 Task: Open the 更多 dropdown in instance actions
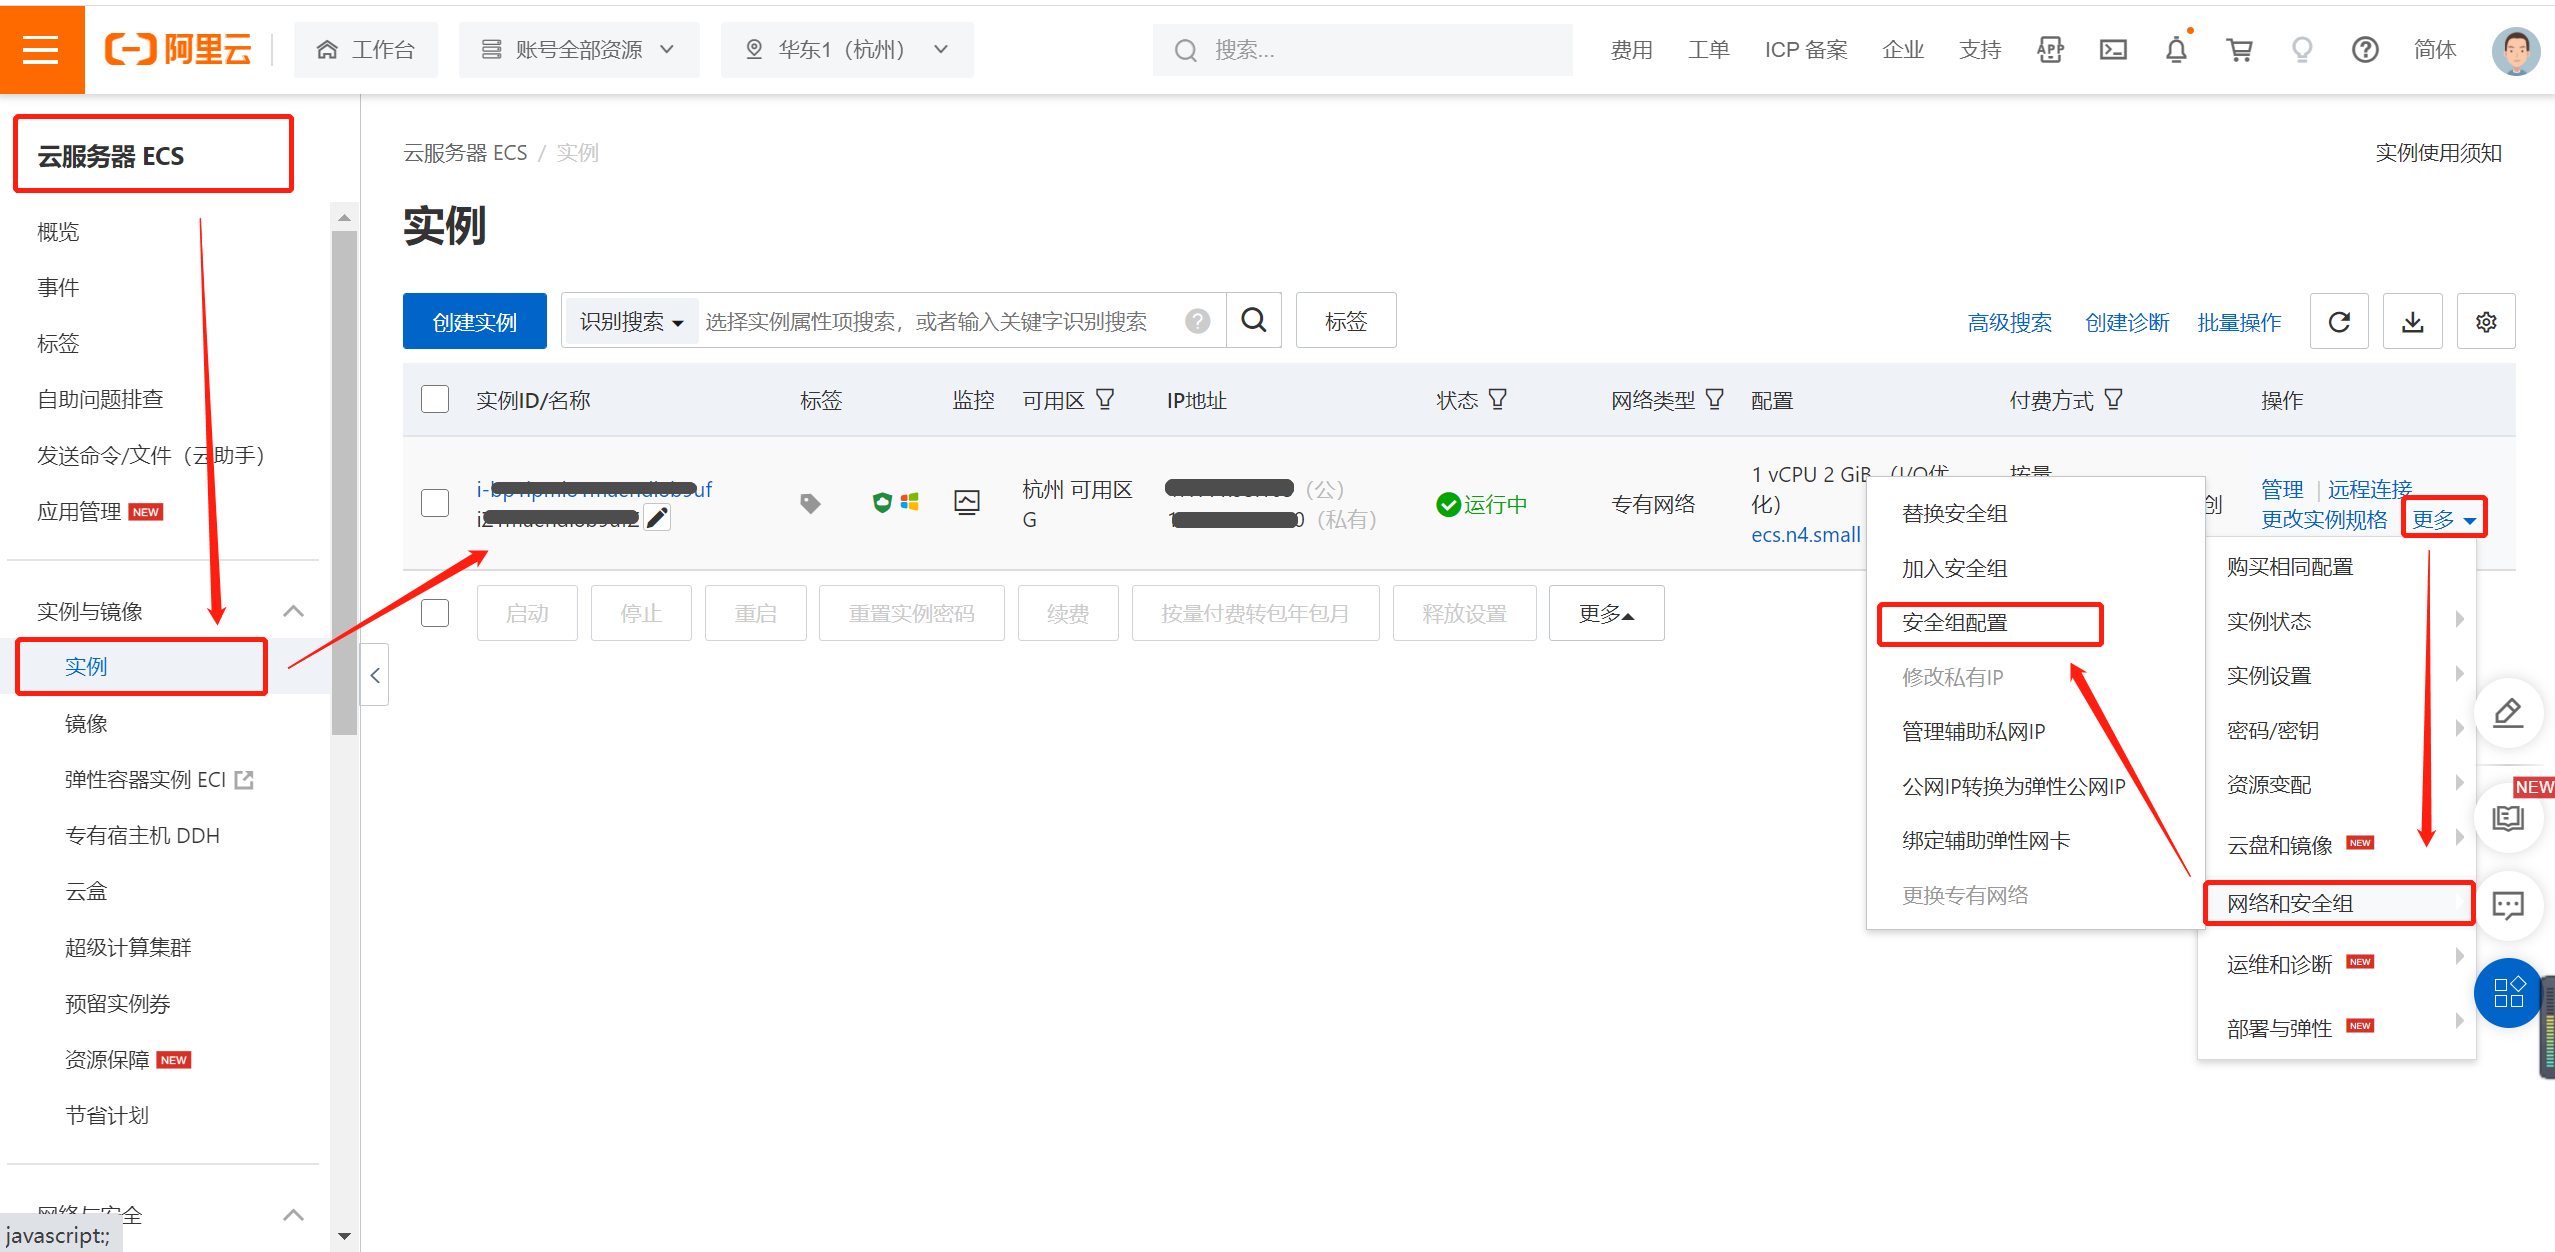[2444, 519]
